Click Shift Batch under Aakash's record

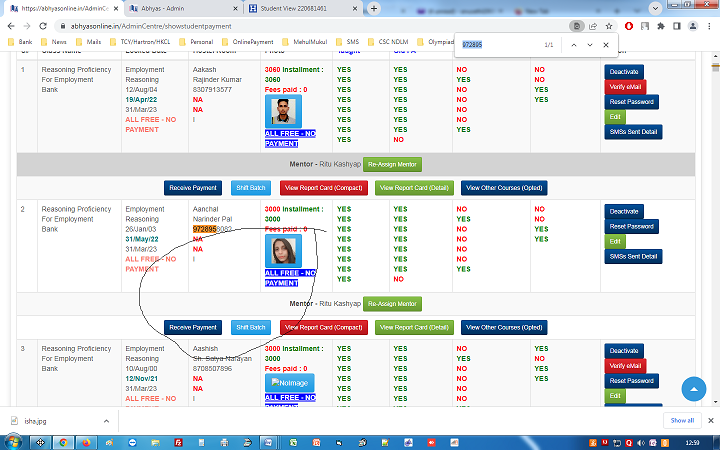(x=250, y=187)
